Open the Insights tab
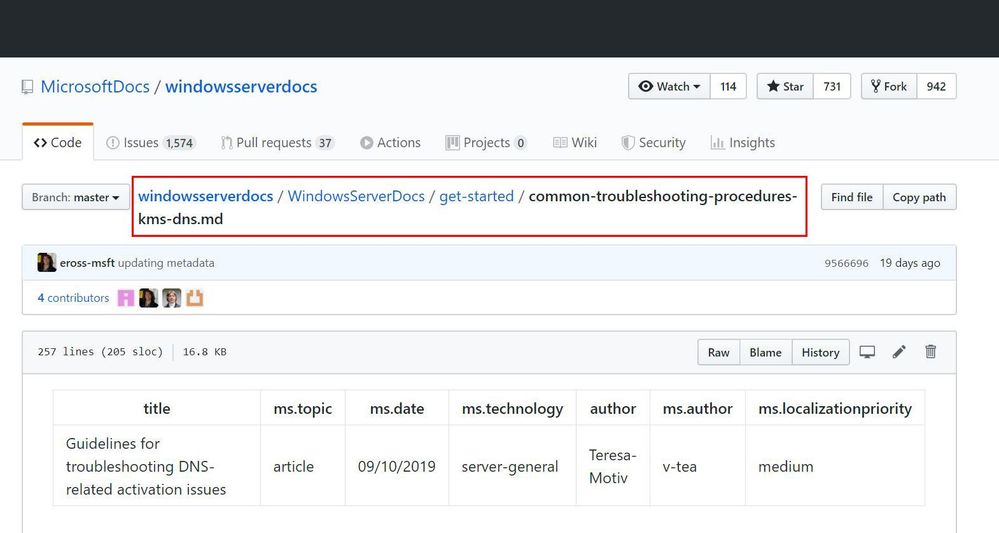 (743, 143)
